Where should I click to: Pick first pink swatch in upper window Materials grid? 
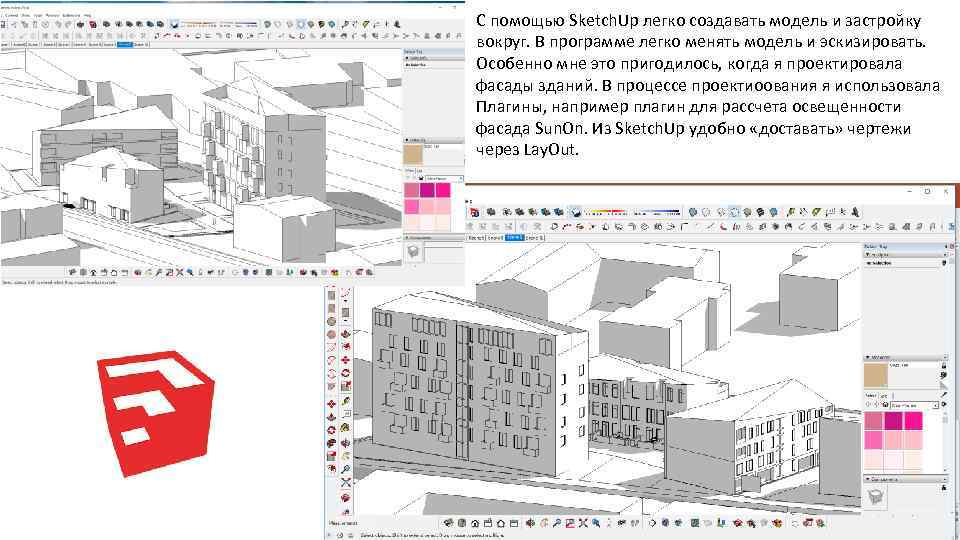tap(411, 190)
